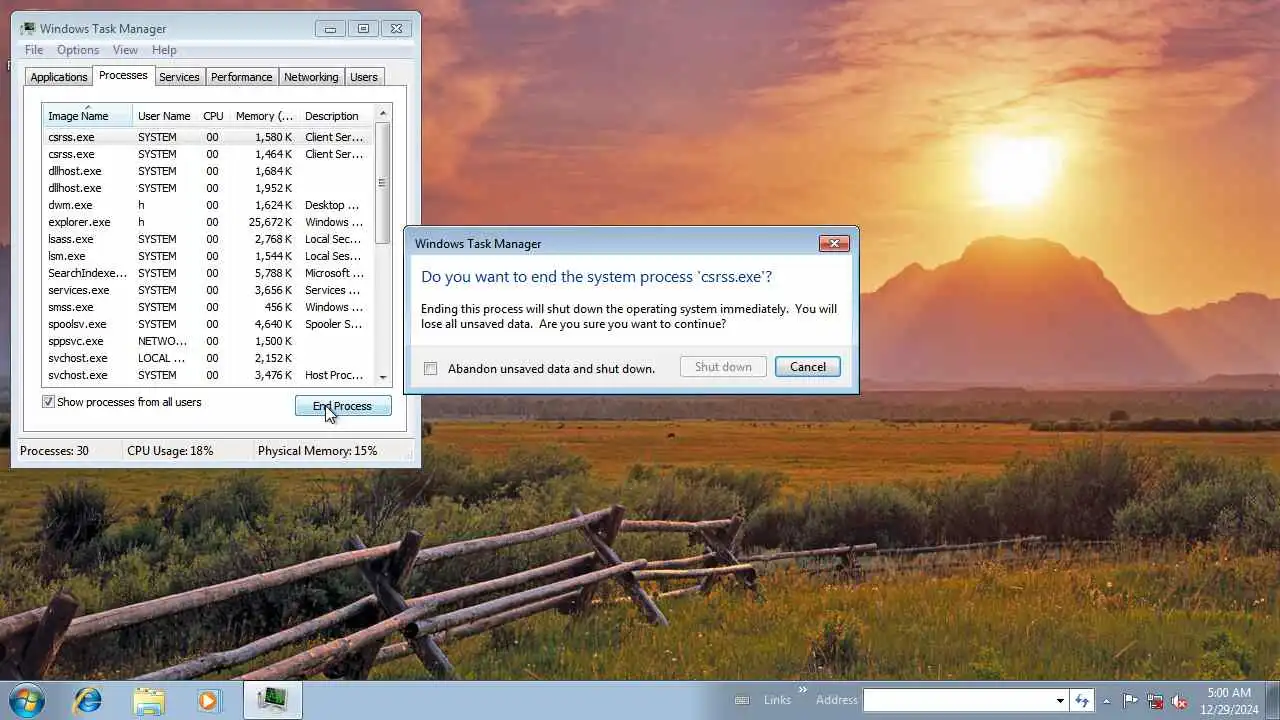Switch to the Users tab
This screenshot has height=720, width=1280.
pos(364,77)
